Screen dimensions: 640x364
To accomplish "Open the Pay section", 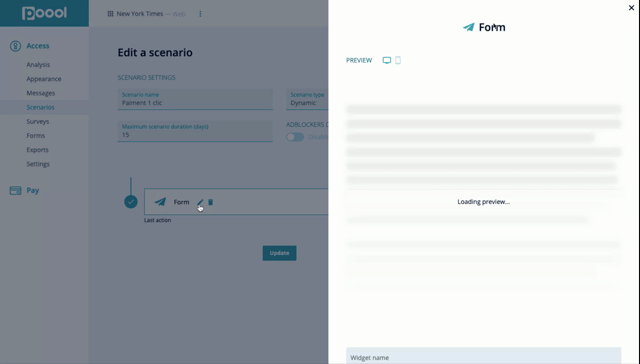I will (x=33, y=191).
